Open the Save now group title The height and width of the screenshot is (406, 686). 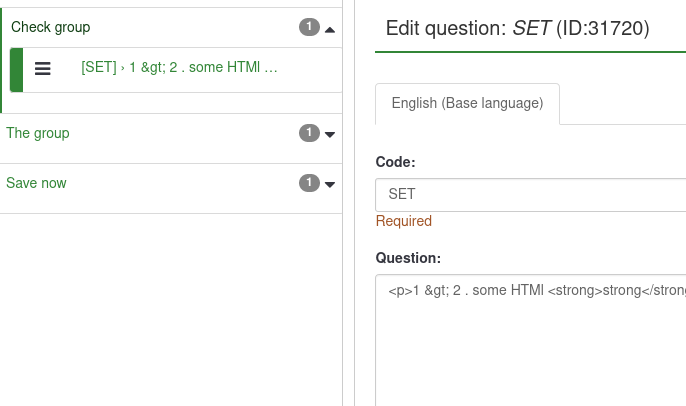36,183
